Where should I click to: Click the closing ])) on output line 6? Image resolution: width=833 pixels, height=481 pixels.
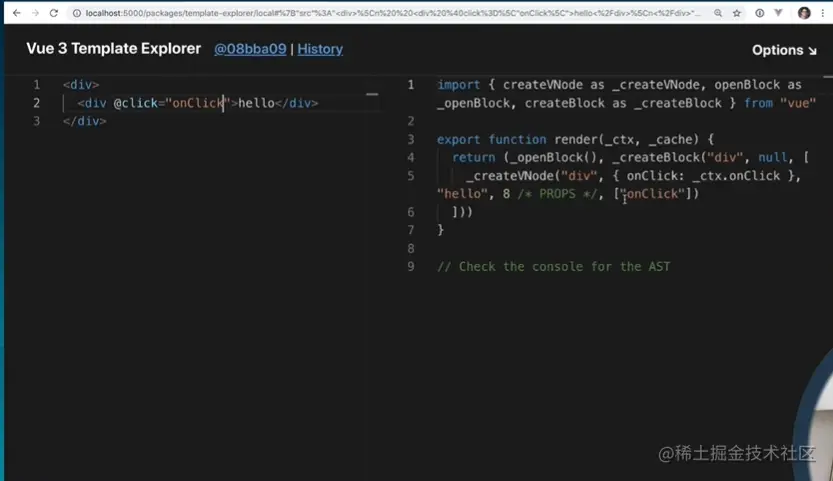coord(462,212)
